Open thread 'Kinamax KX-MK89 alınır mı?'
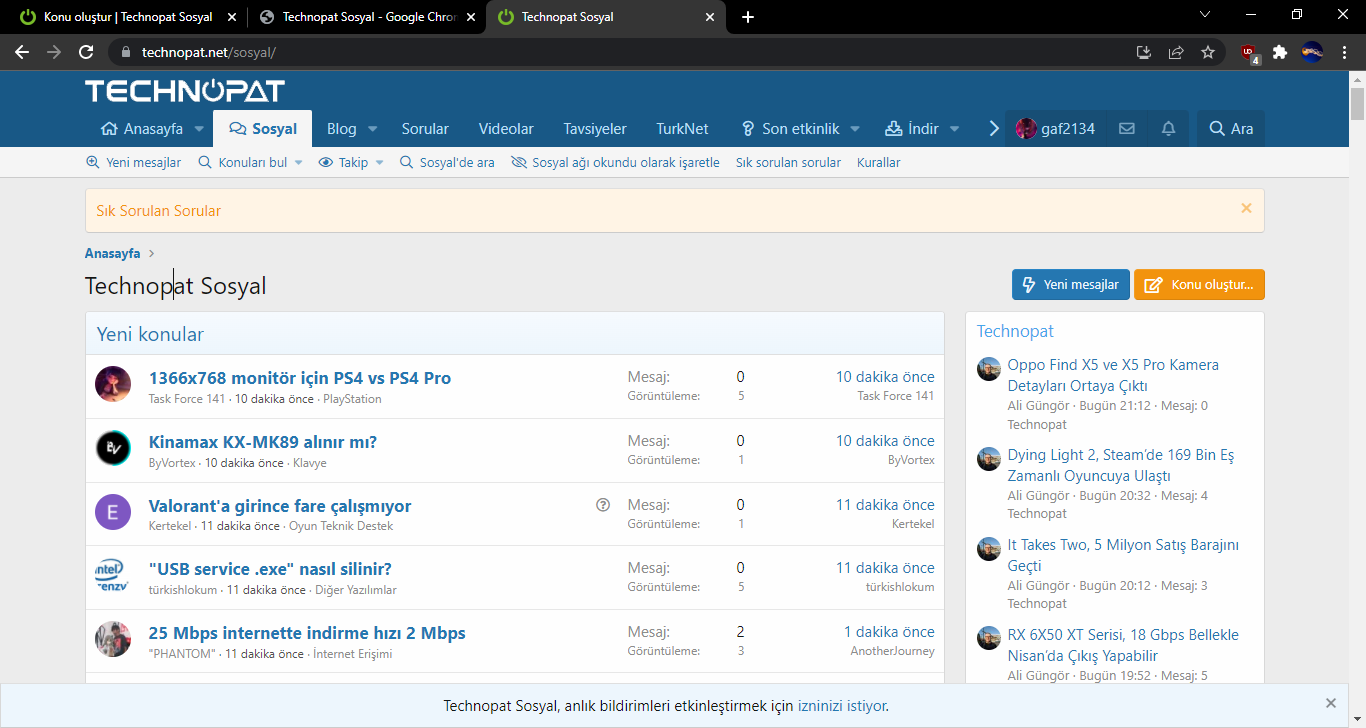The image size is (1366, 728). point(263,442)
